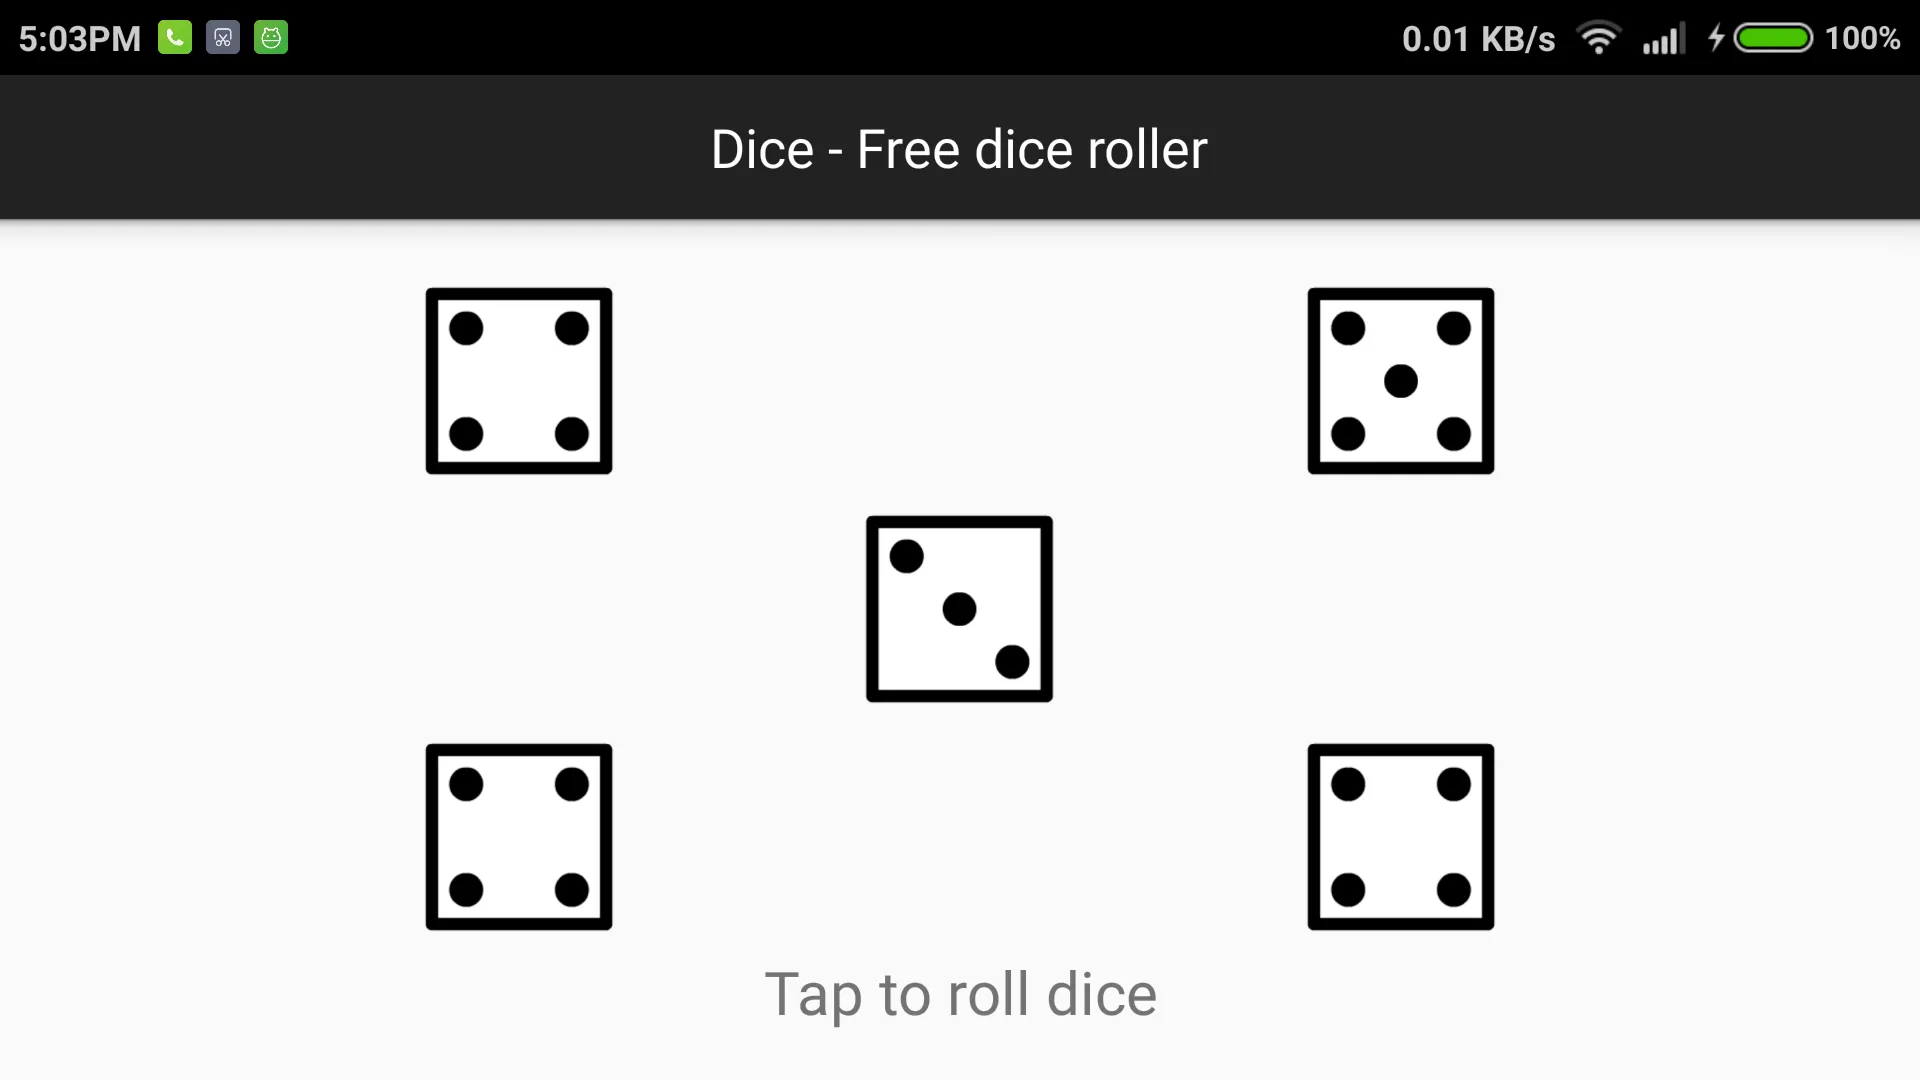The image size is (1920, 1080).
Task: Click the top-right dice showing five
Action: pos(1400,381)
